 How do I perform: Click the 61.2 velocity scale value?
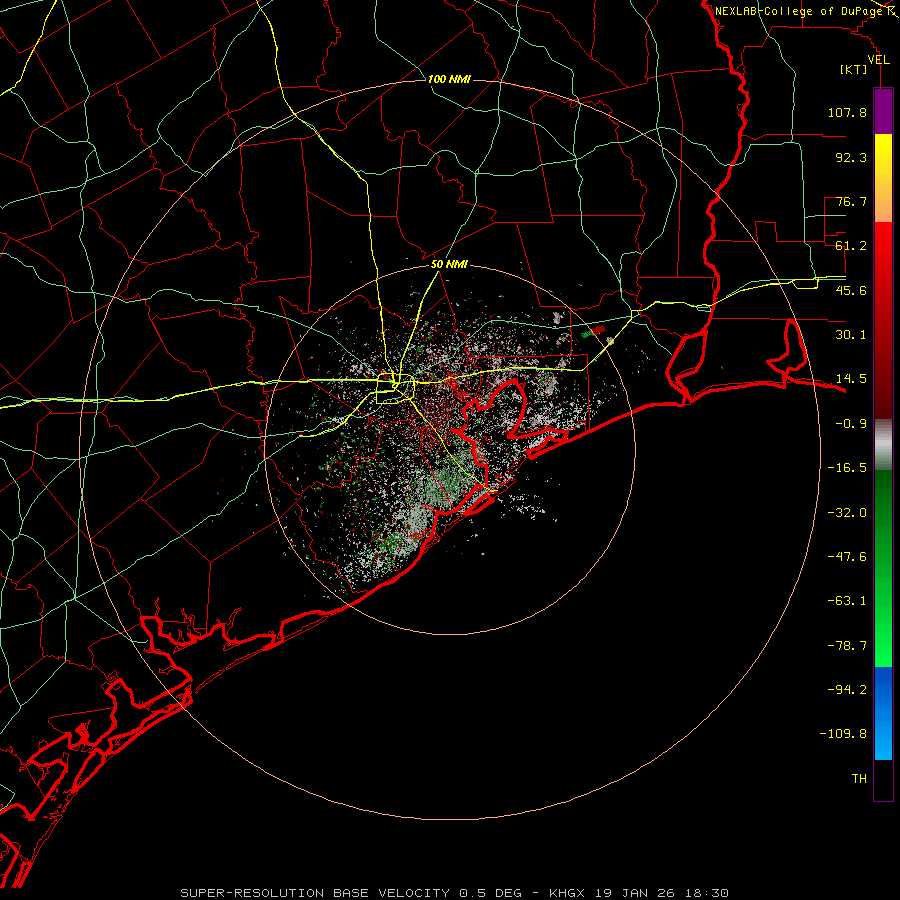pyautogui.click(x=851, y=246)
